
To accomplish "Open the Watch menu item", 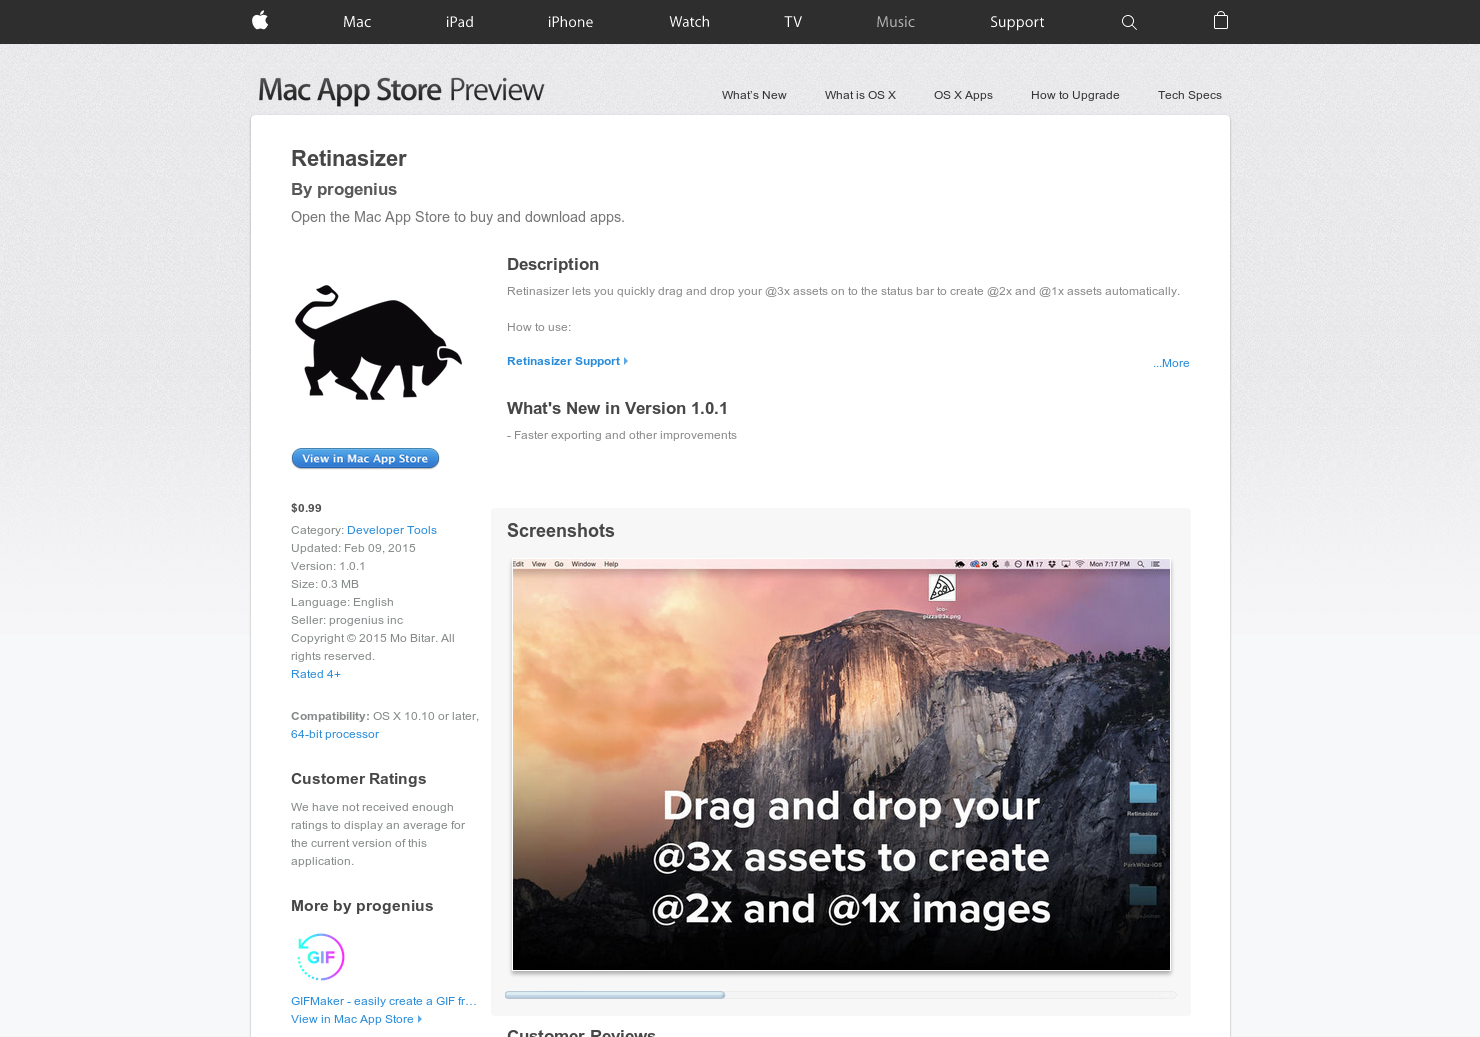I will tap(689, 22).
